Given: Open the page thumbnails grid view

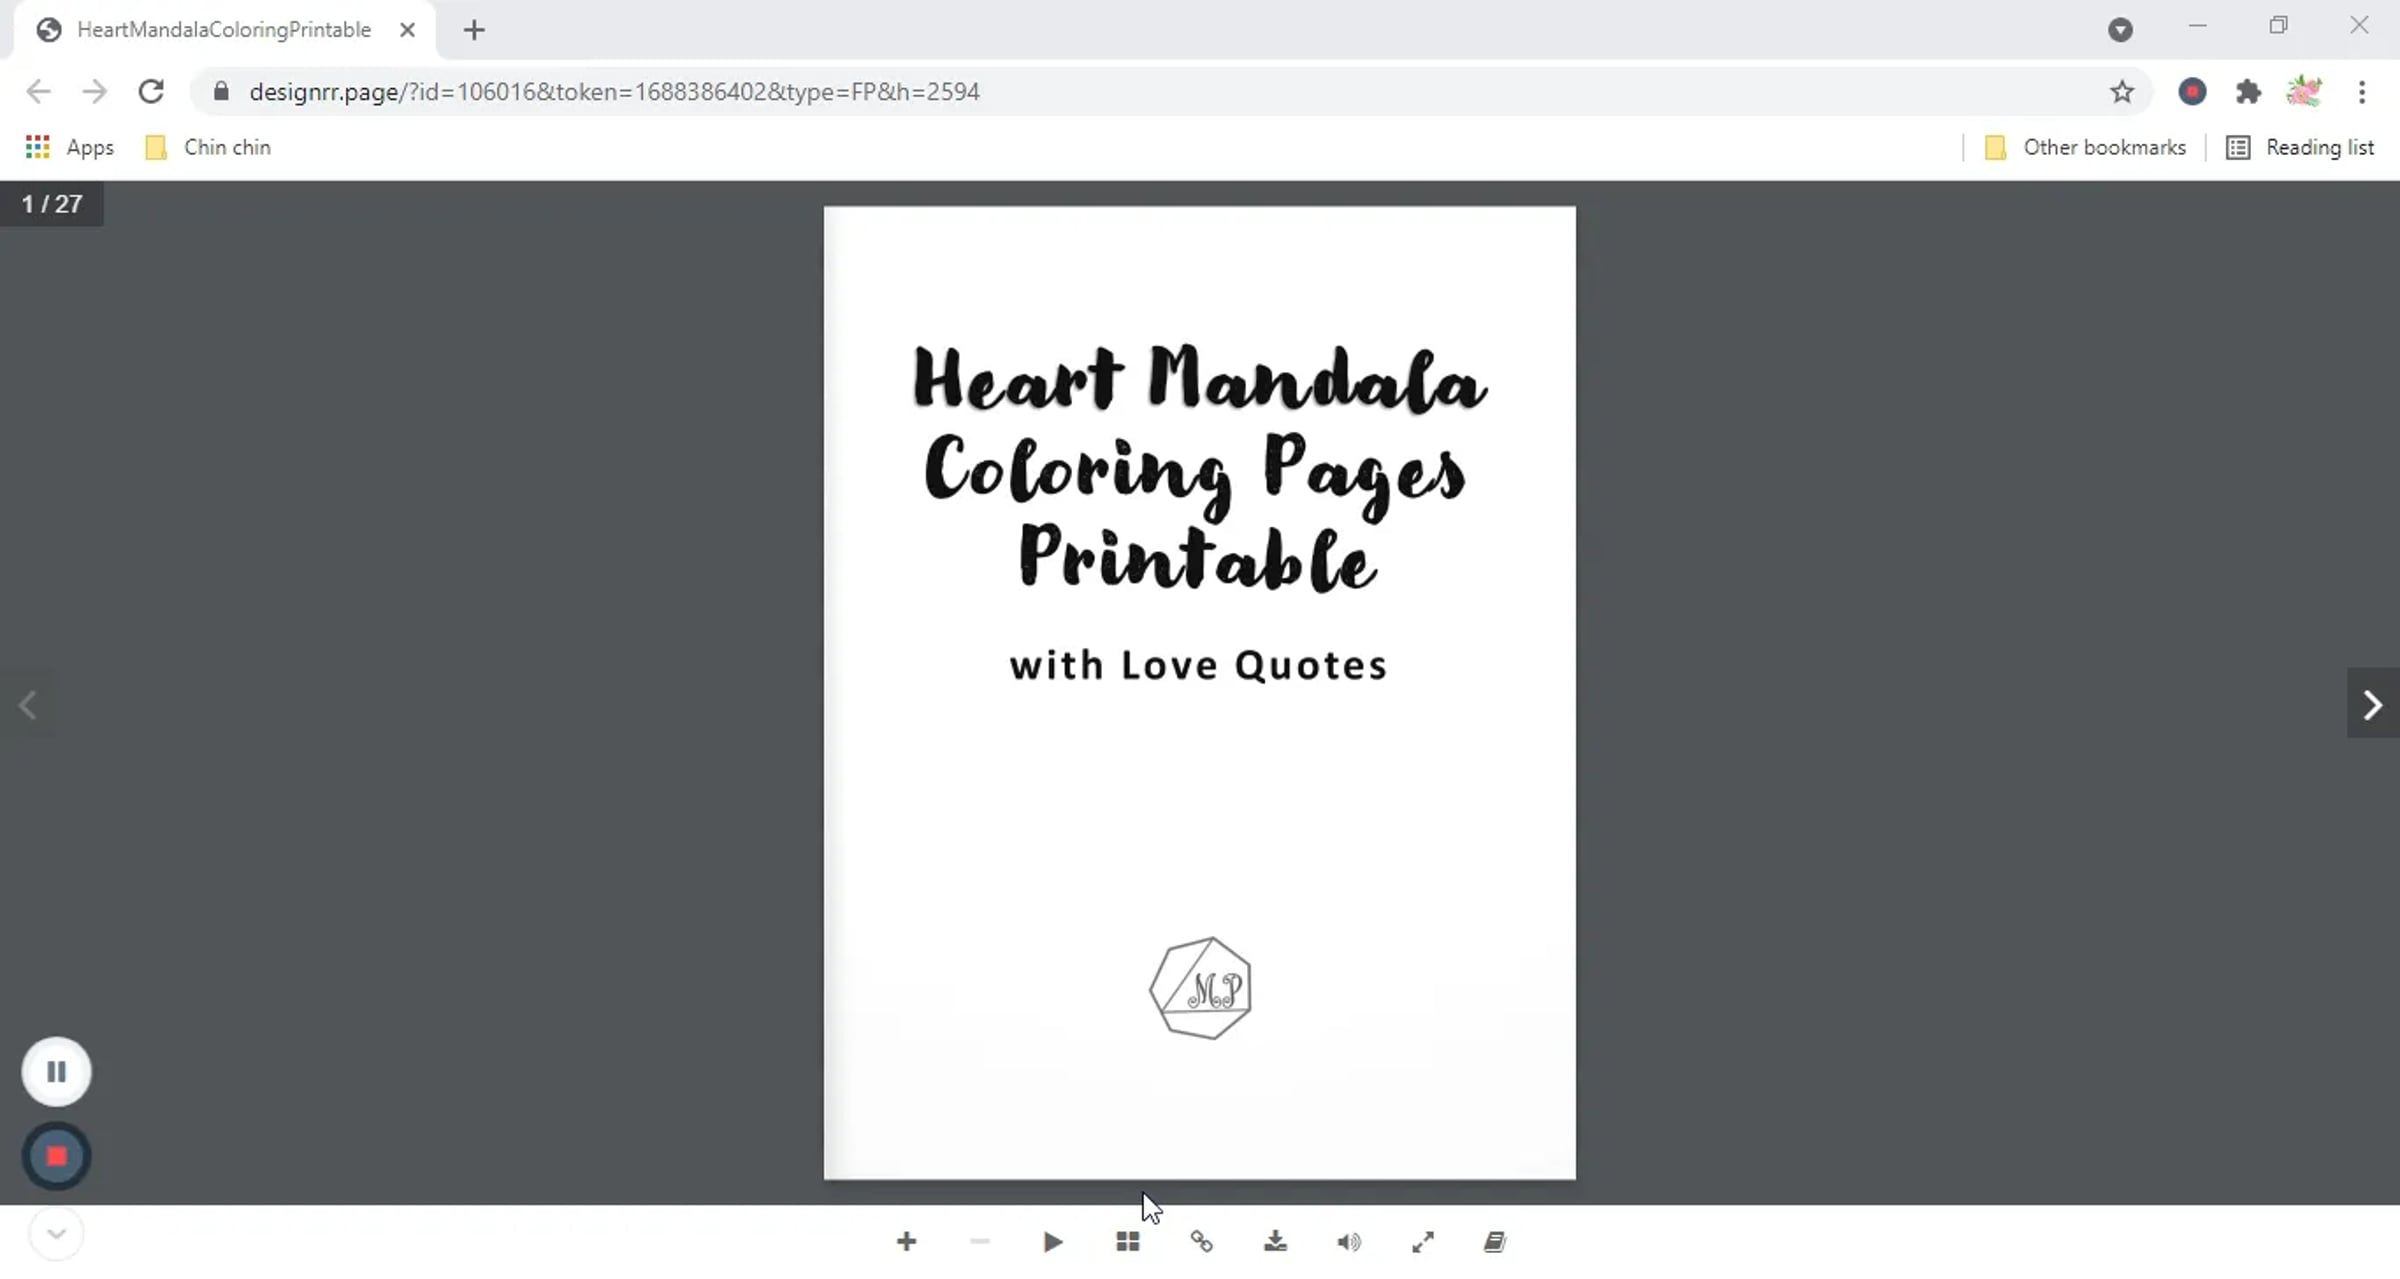Looking at the screenshot, I should pos(1127,1241).
